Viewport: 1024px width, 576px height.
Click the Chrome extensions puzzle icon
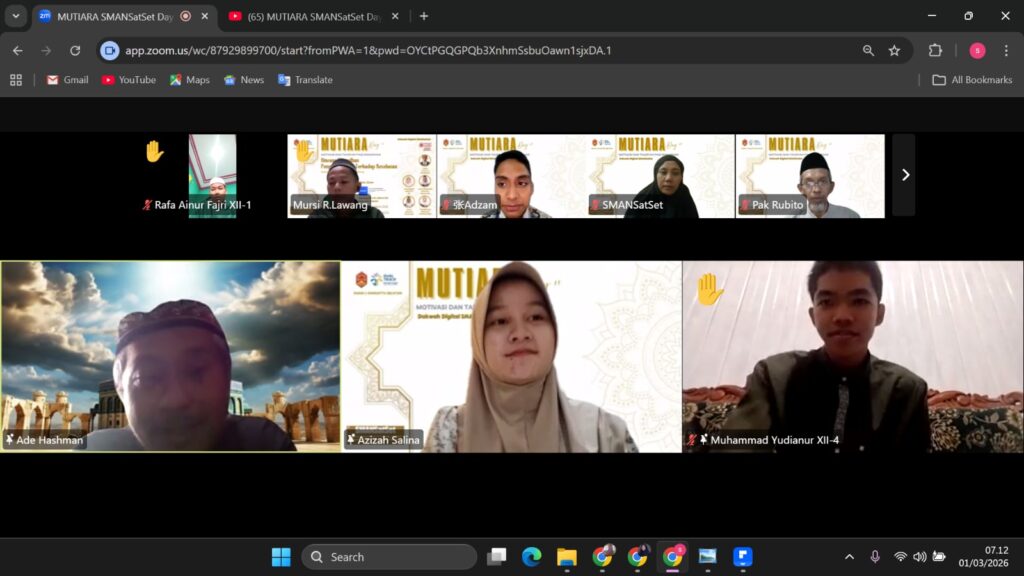point(935,50)
